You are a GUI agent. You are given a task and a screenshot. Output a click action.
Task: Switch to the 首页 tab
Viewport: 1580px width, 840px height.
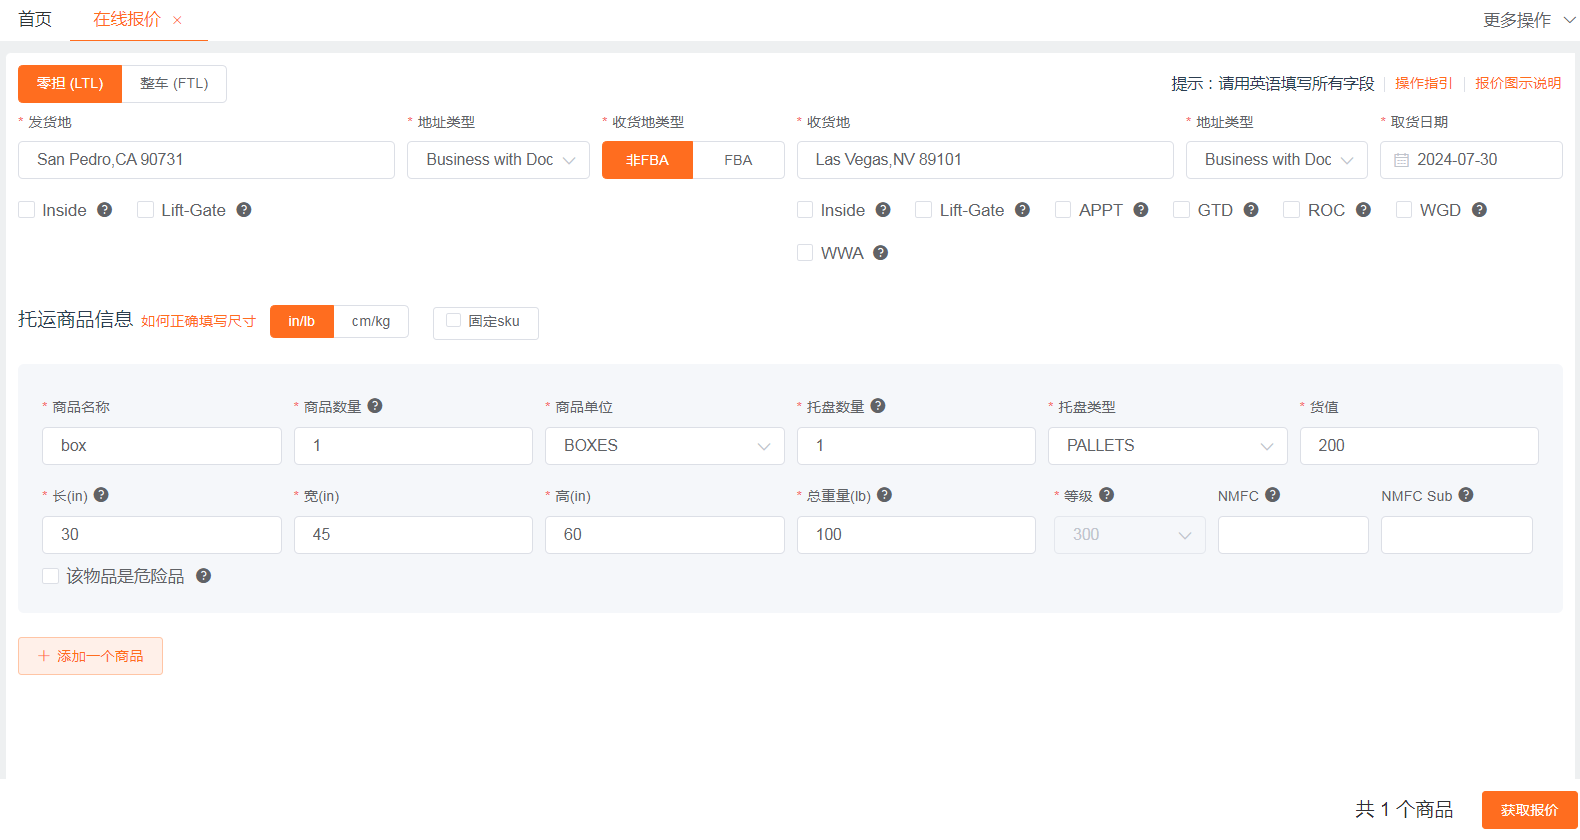(35, 20)
